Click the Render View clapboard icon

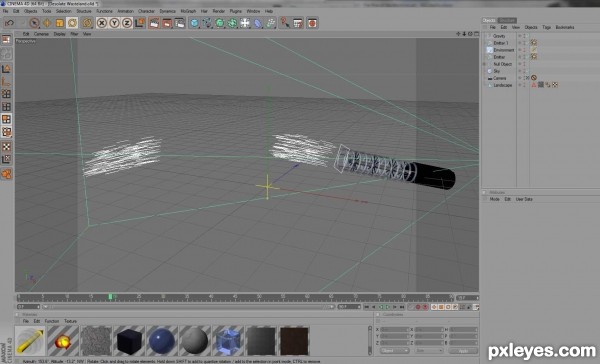tap(154, 23)
